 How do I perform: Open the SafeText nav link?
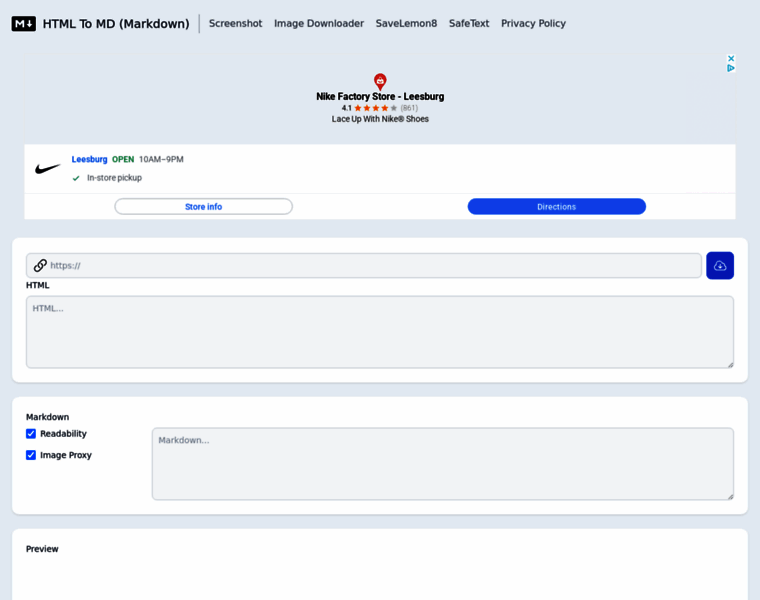(x=469, y=23)
